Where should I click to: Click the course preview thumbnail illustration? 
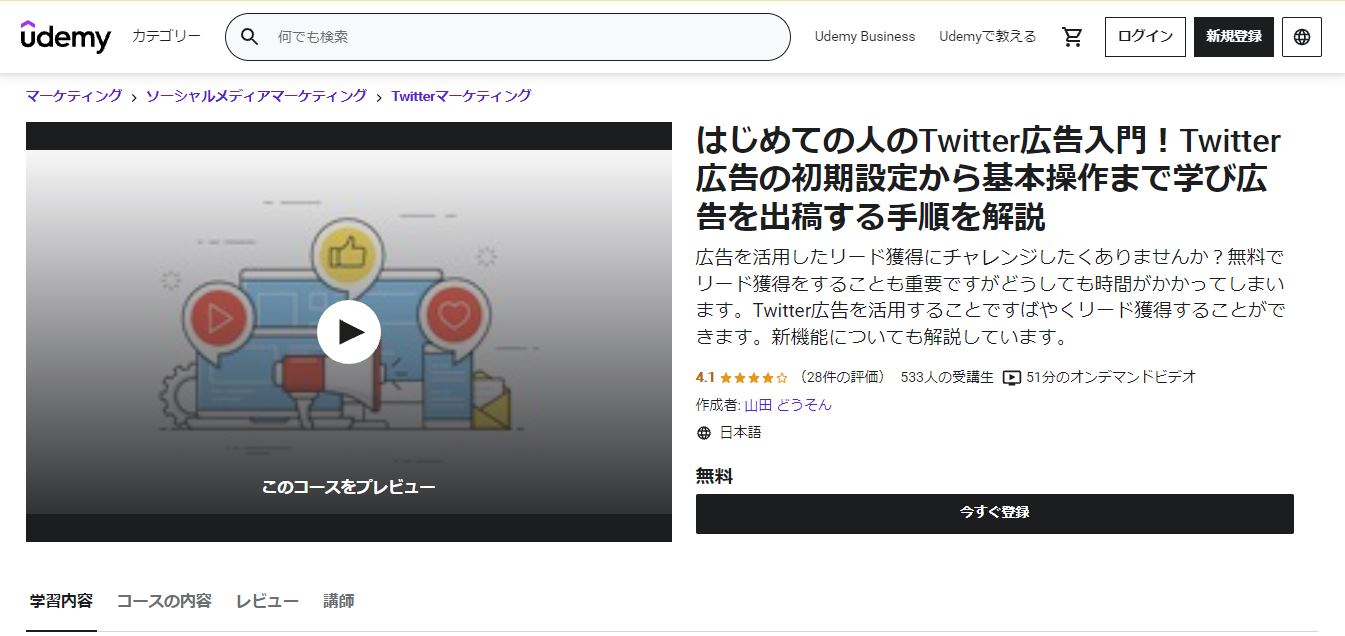(349, 332)
